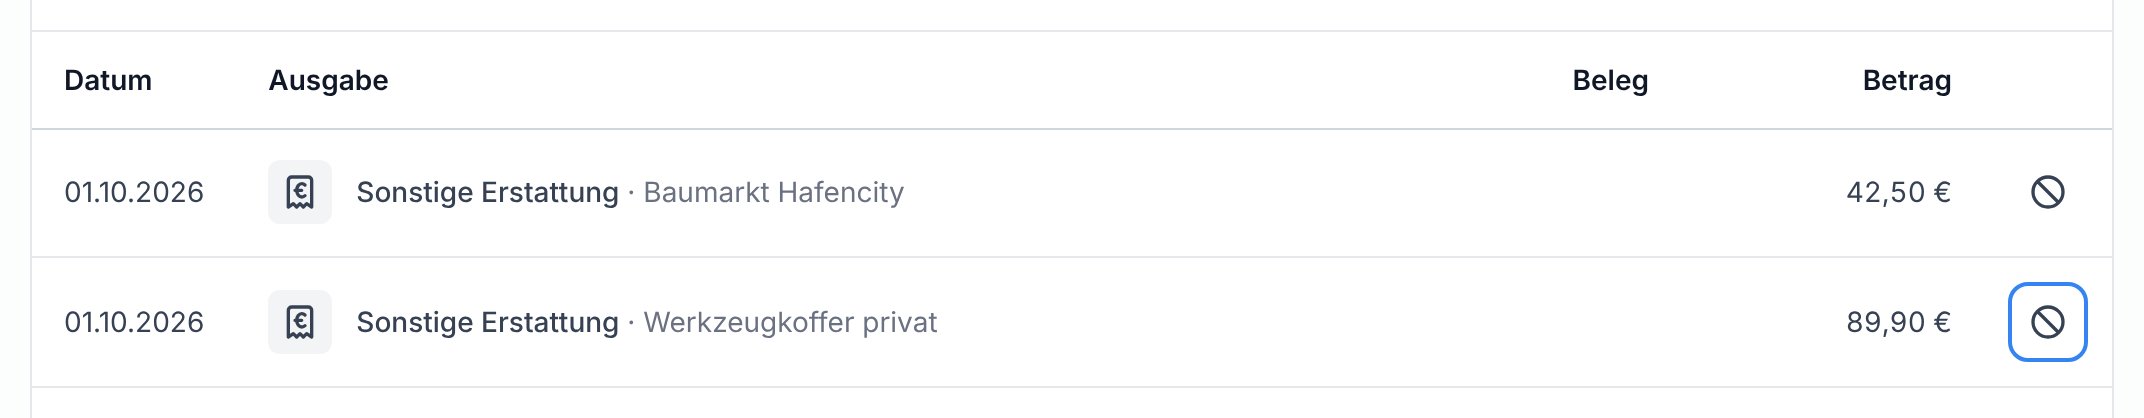This screenshot has width=2144, height=418.
Task: Sort by the Betrag column header
Action: point(1907,80)
